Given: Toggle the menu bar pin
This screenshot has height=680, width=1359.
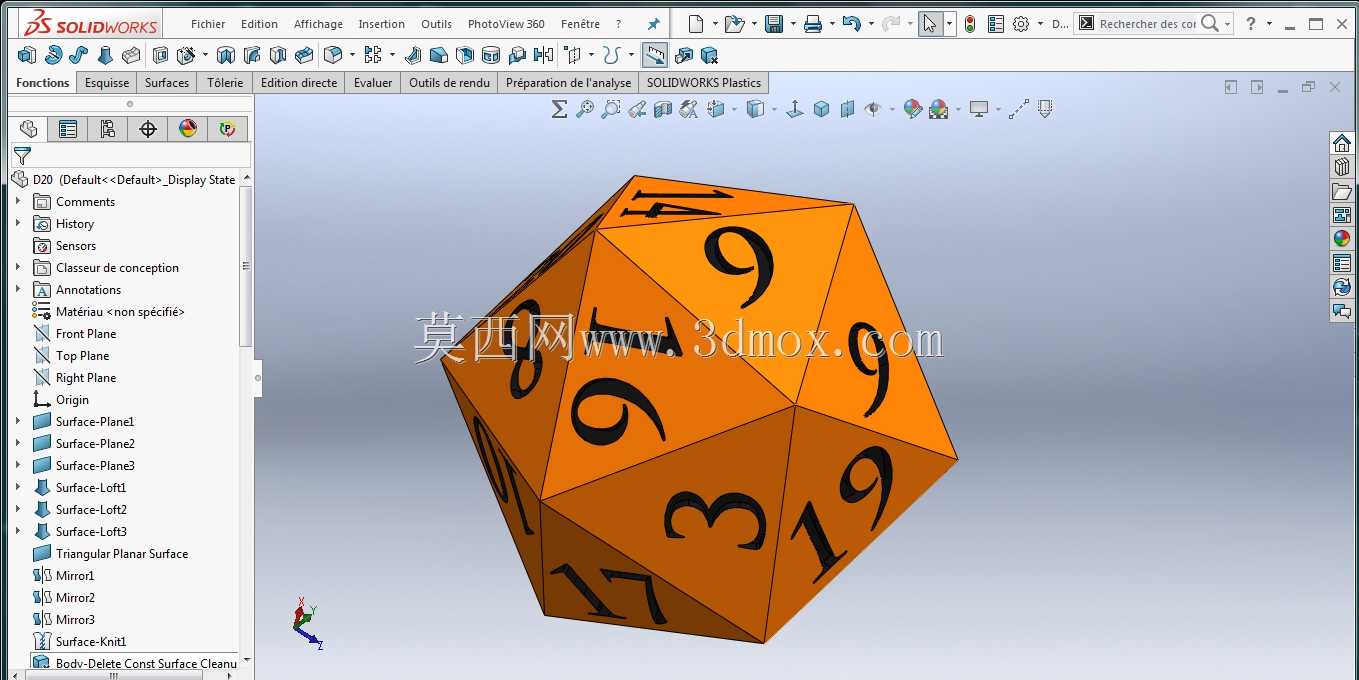Looking at the screenshot, I should [654, 24].
